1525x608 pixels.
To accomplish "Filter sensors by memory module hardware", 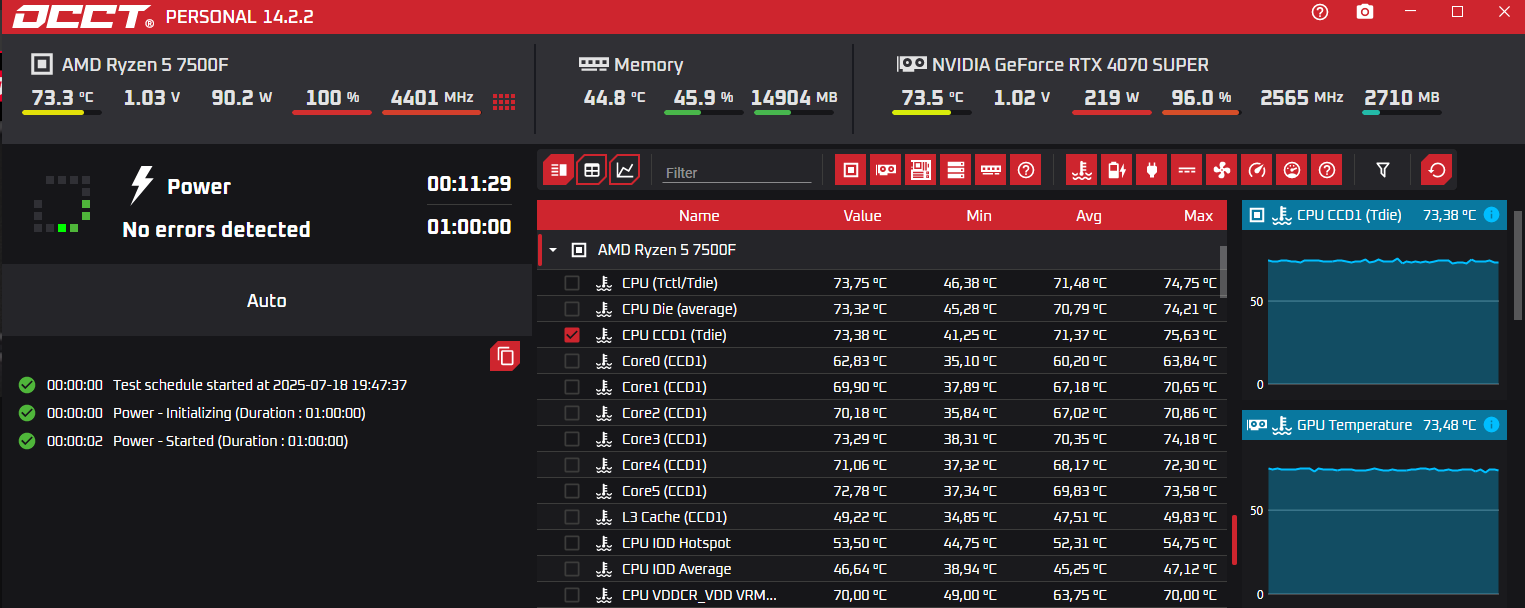I will click(x=990, y=170).
